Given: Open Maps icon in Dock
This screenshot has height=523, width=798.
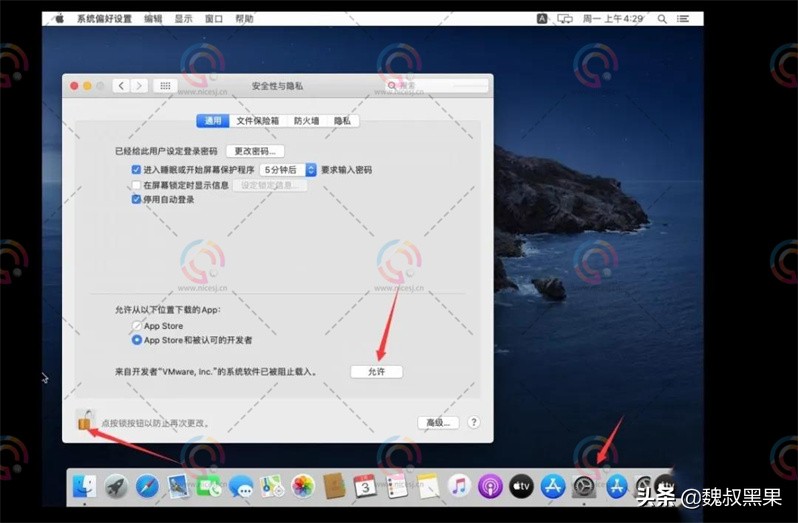Looking at the screenshot, I should (x=272, y=487).
